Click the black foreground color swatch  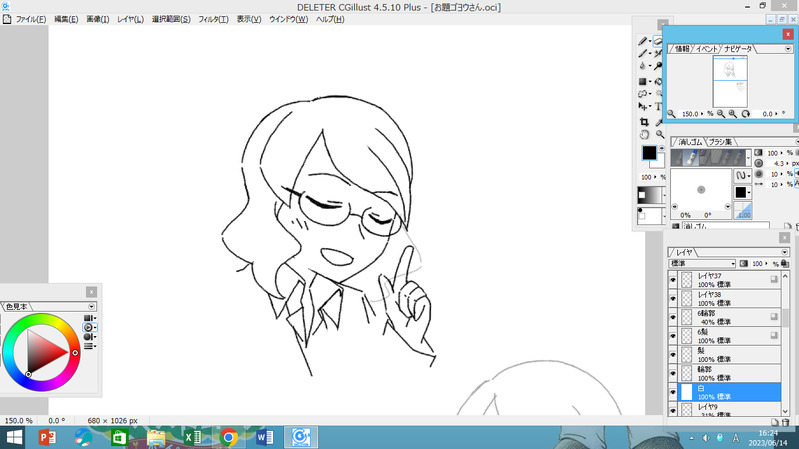pos(649,152)
